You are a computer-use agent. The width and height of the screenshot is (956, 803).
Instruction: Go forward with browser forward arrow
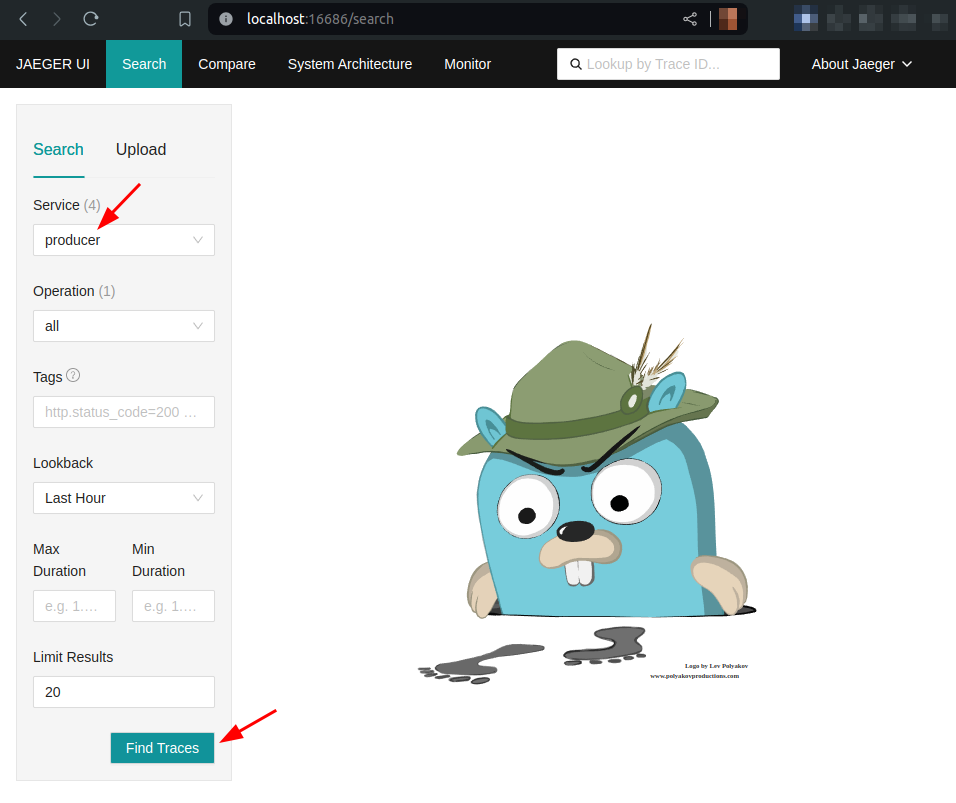click(57, 19)
